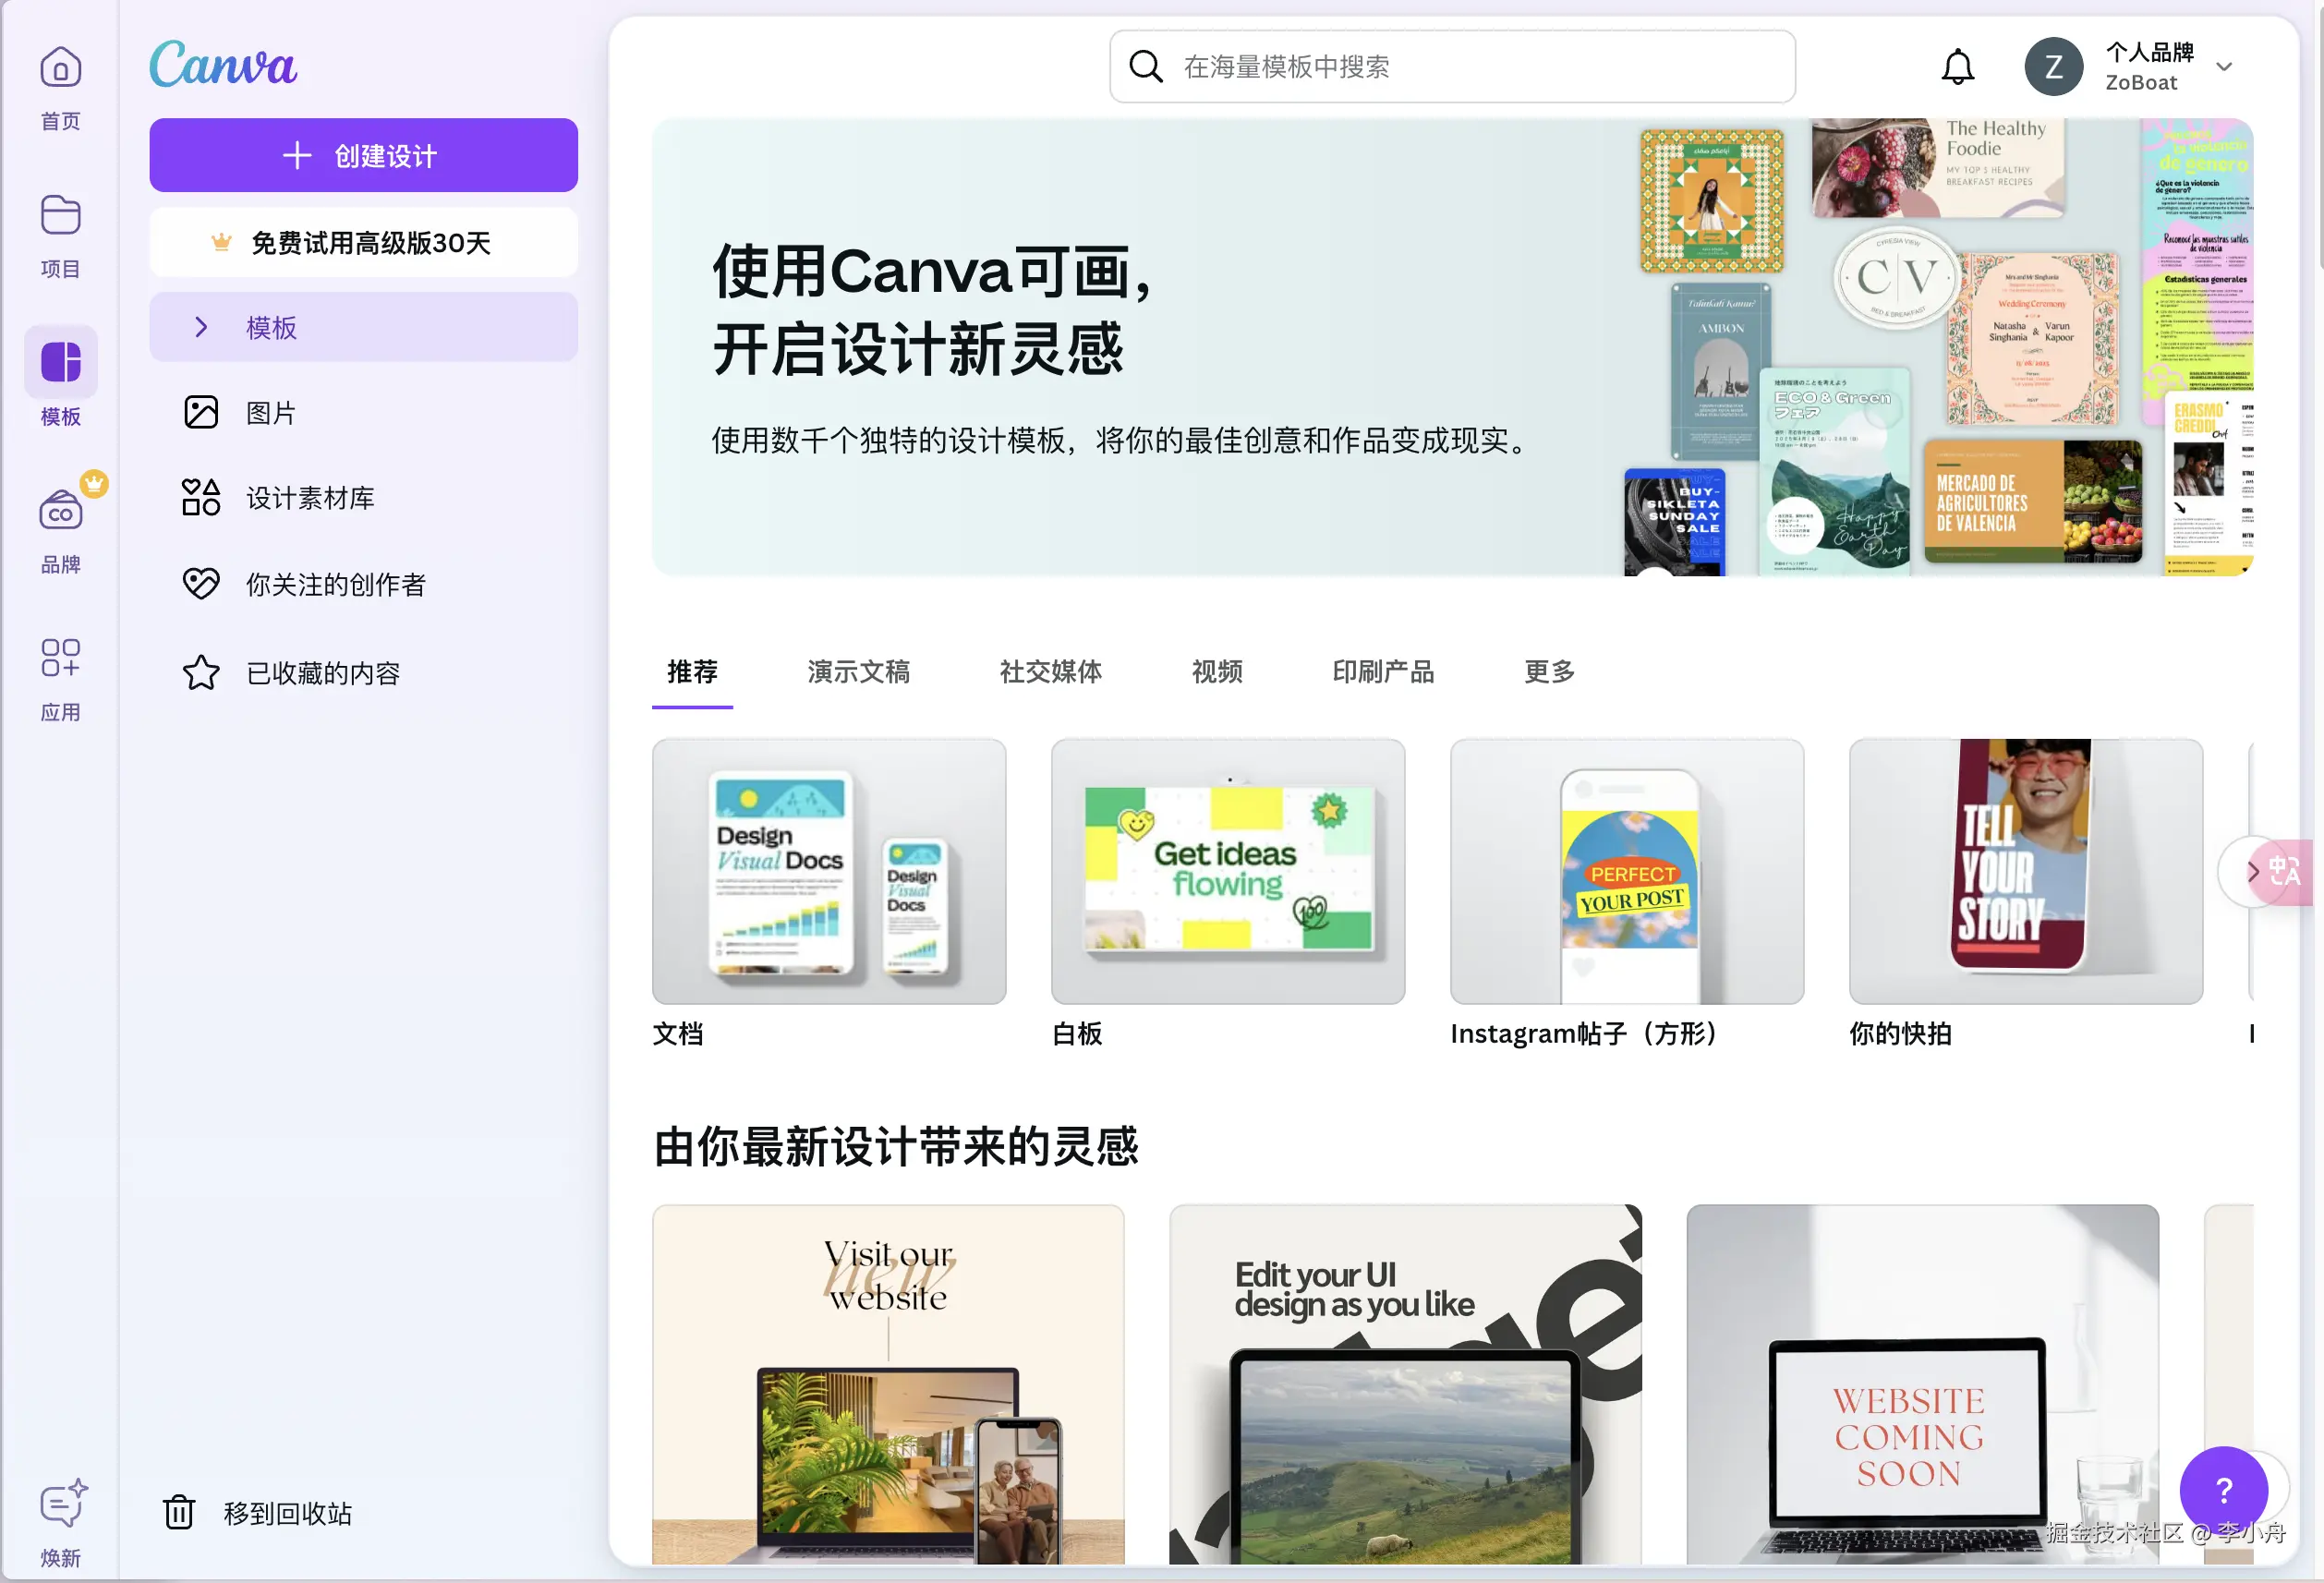Open the 首页 home icon in sidebar

[60, 66]
